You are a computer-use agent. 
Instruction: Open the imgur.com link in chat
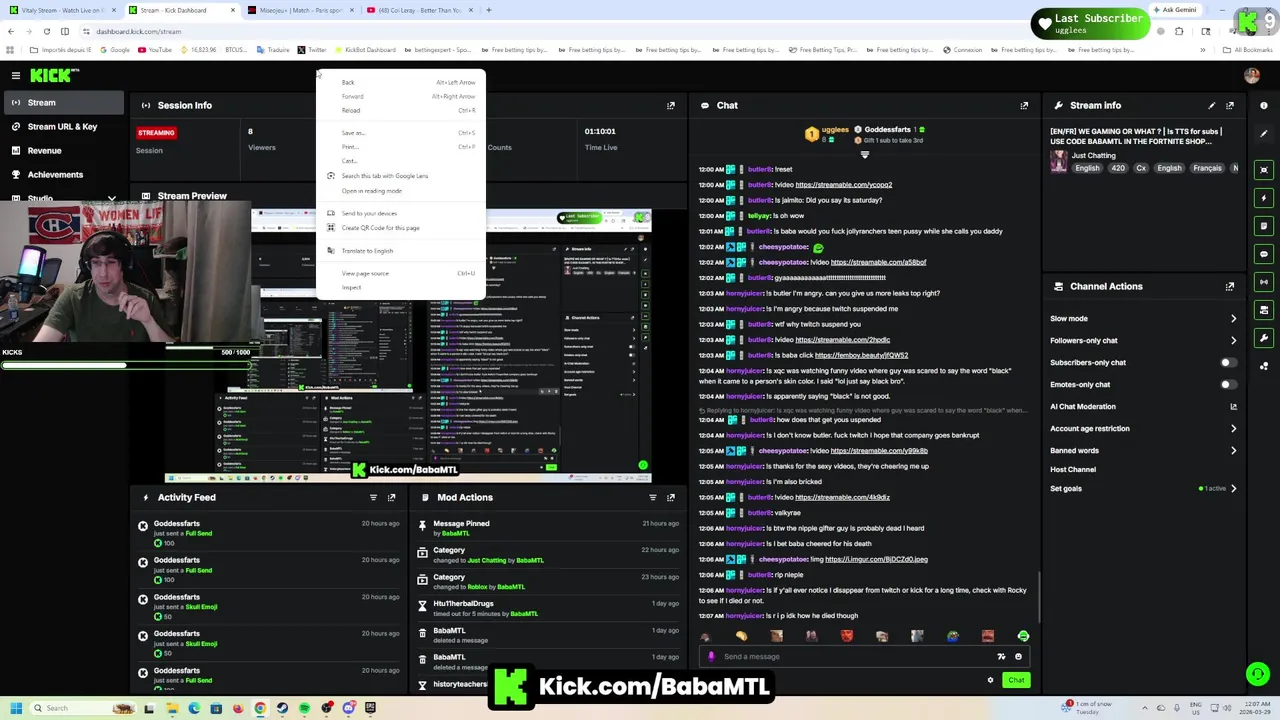pyautogui.click(x=878, y=560)
